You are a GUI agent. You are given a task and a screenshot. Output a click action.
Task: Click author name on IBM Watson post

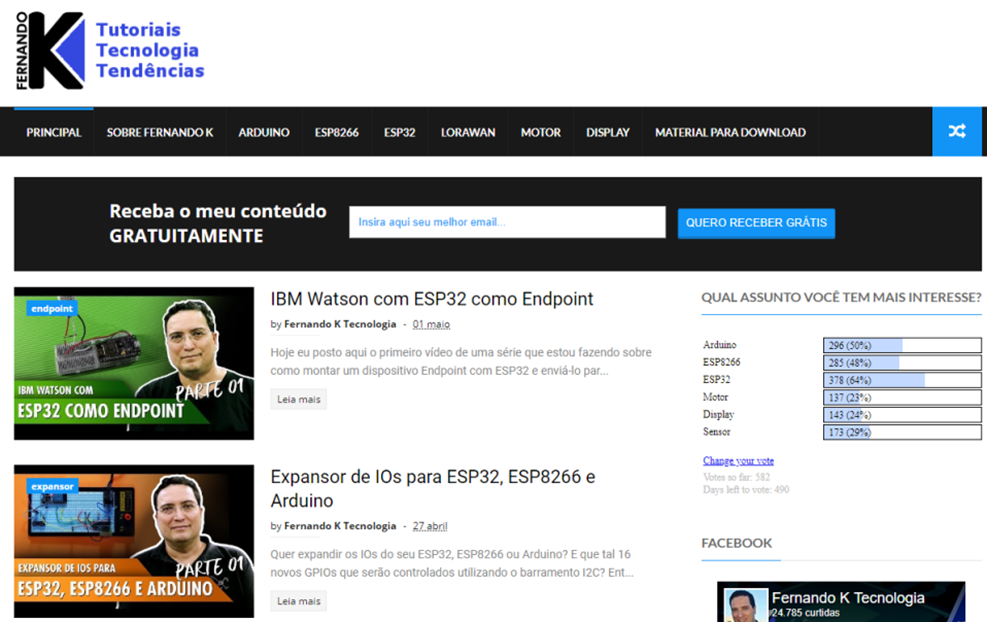pyautogui.click(x=340, y=324)
